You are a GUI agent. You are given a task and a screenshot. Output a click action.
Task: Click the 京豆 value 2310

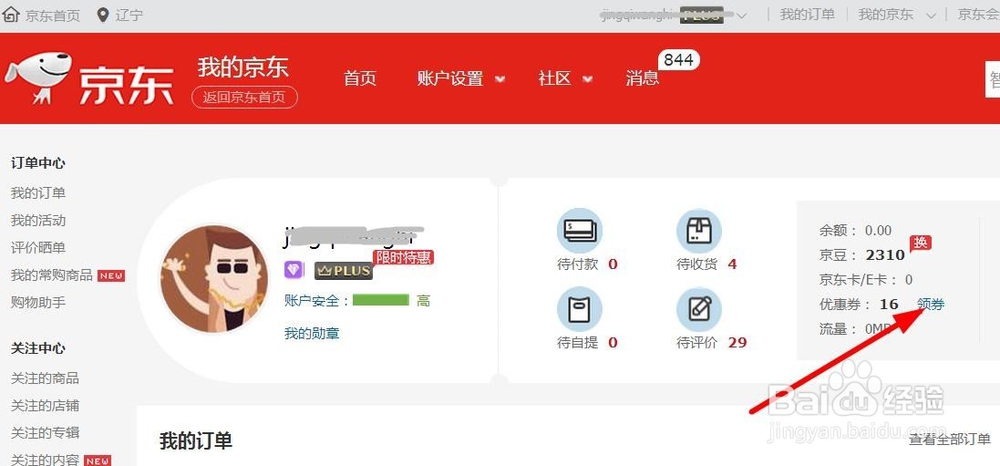885,256
